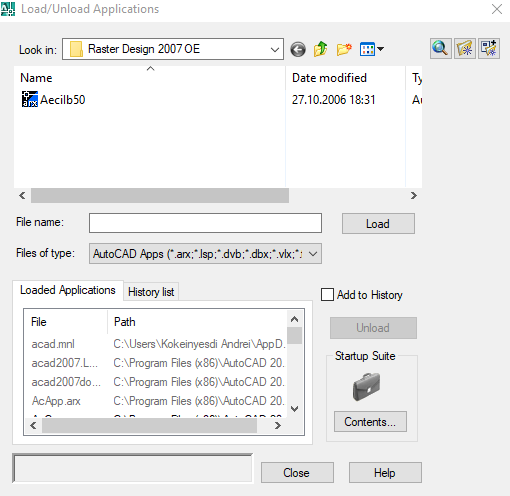Open Startup Suite Contents button
This screenshot has width=510, height=496.
[x=370, y=422]
